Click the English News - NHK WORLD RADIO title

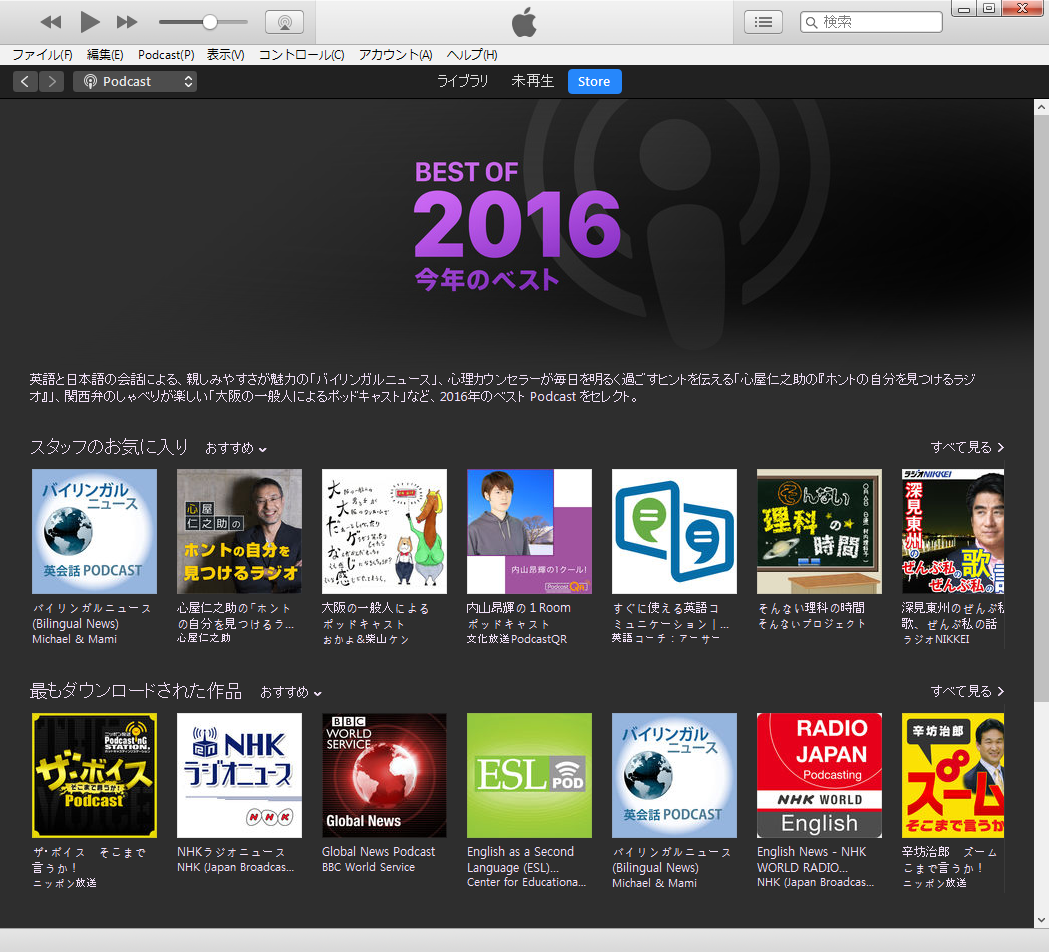coord(812,860)
